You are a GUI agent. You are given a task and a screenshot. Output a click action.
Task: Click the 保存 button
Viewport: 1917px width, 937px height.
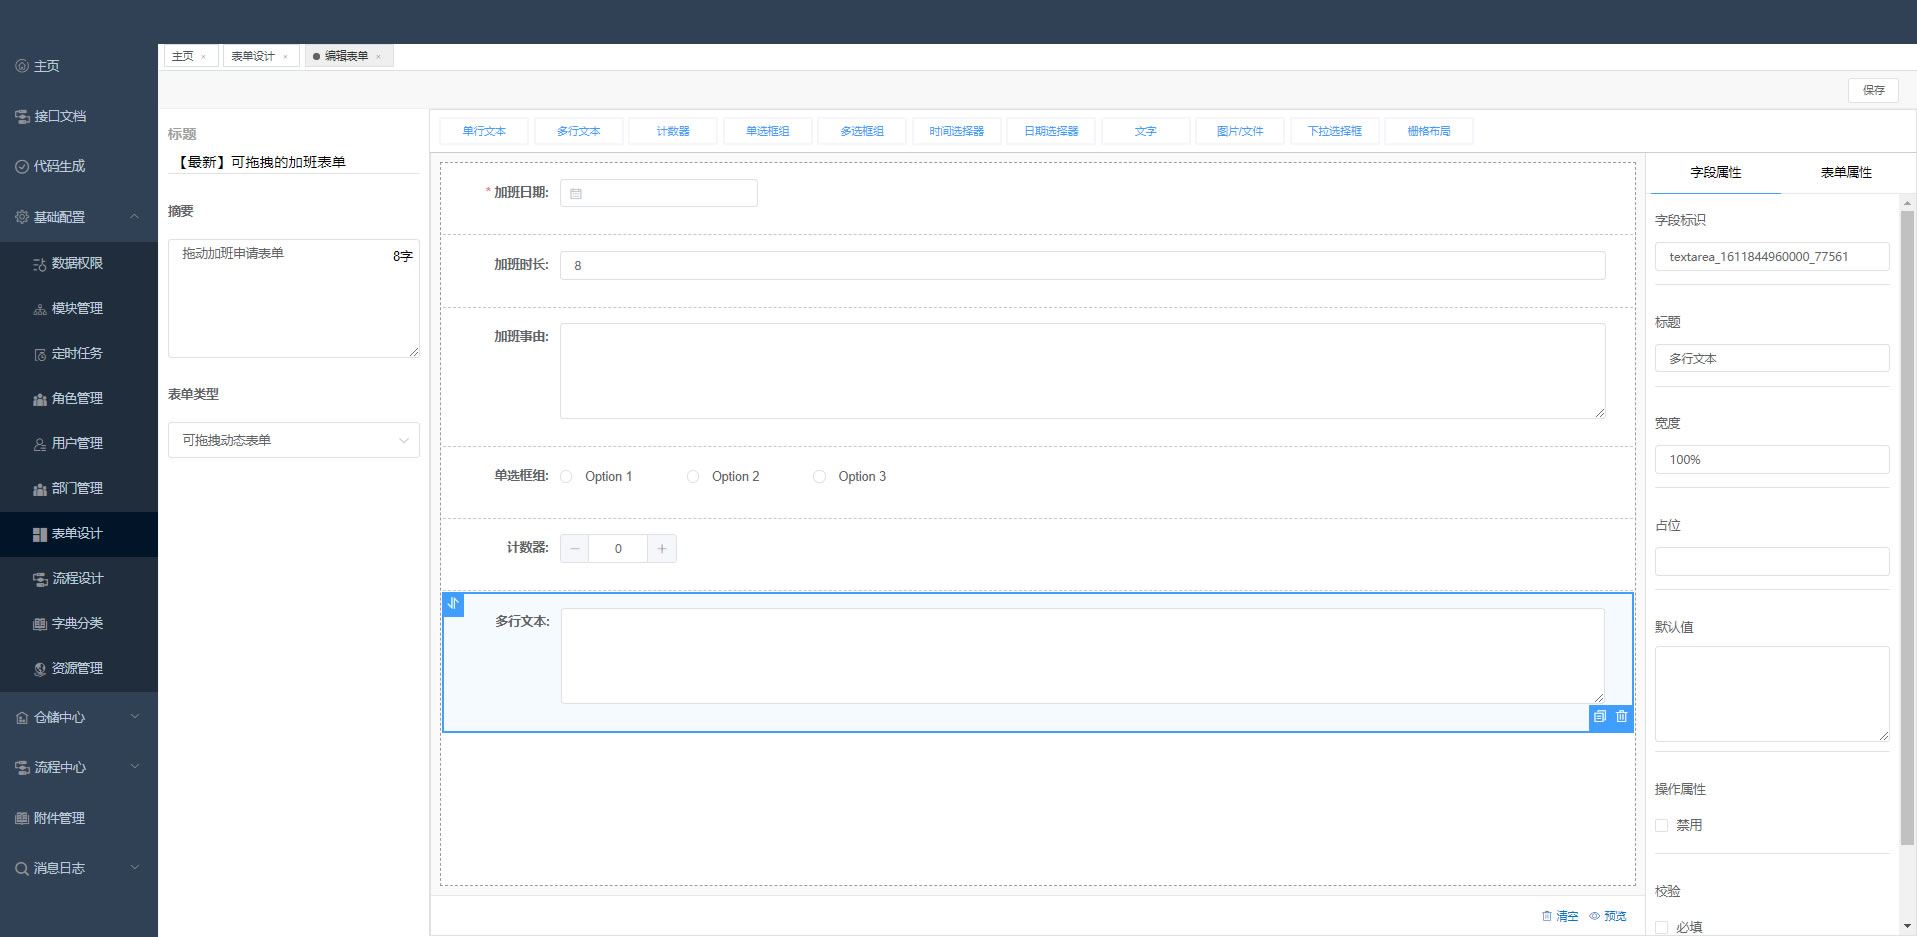tap(1873, 90)
